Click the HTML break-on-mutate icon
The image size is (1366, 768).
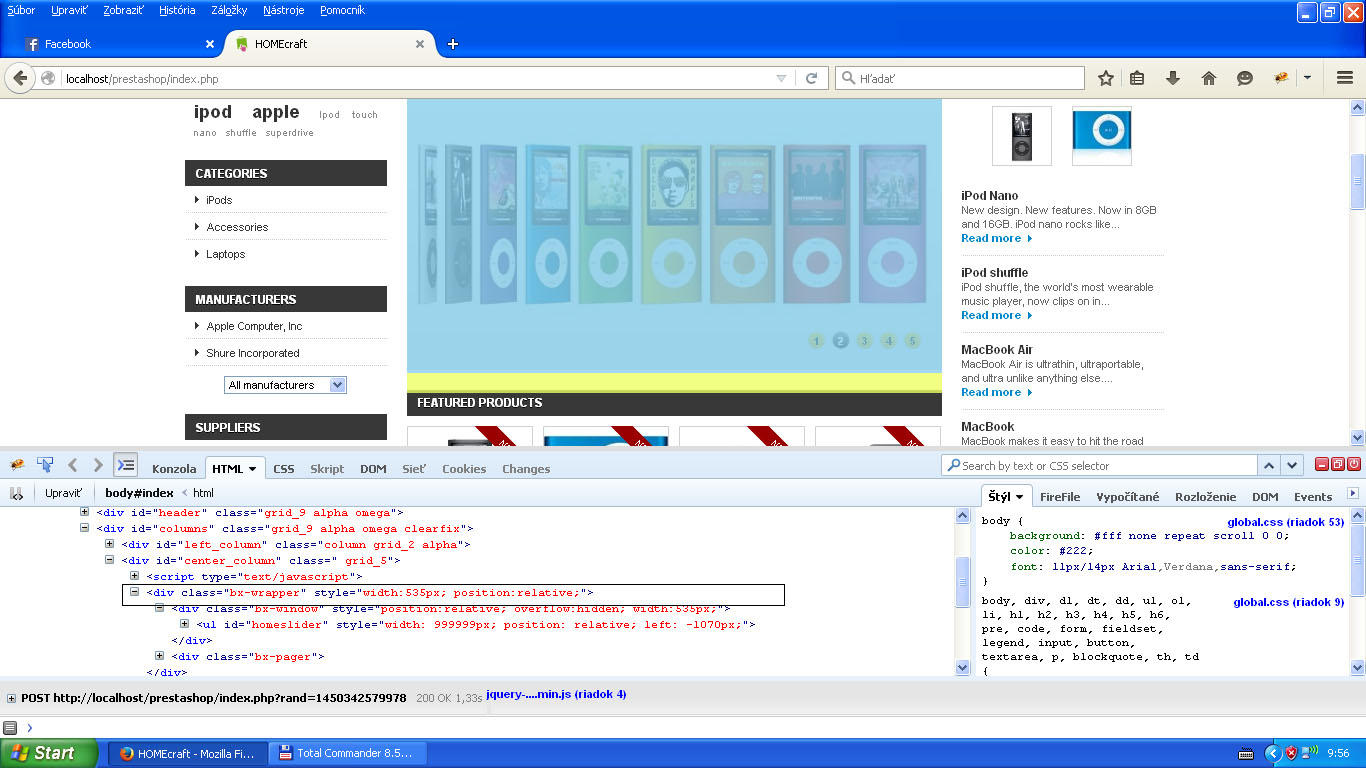point(16,493)
